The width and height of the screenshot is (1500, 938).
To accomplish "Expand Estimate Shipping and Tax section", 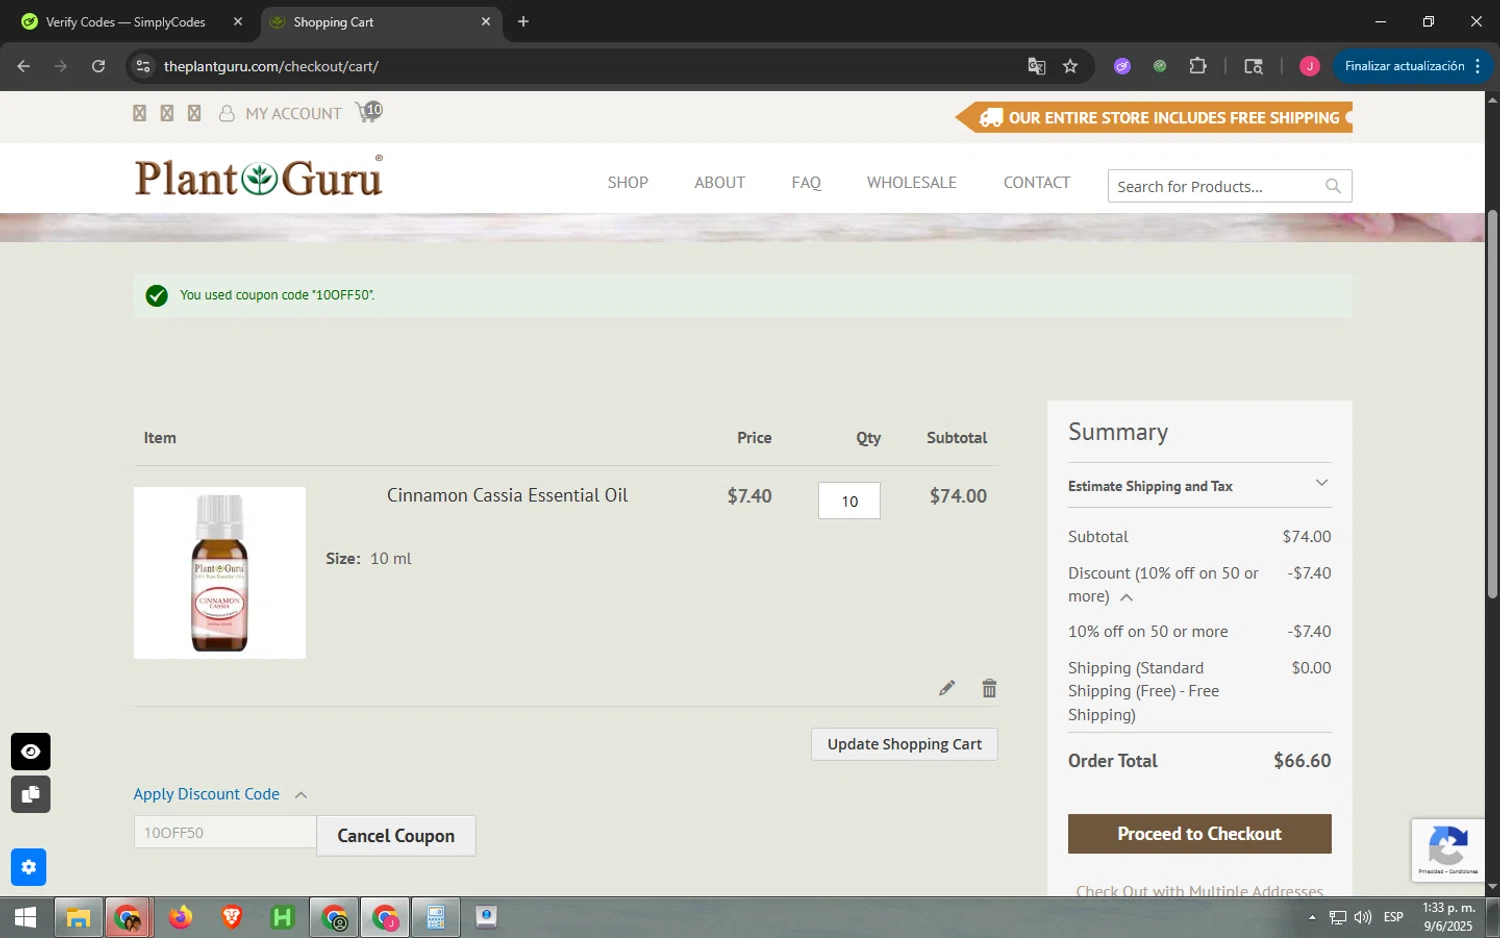I will 1199,486.
